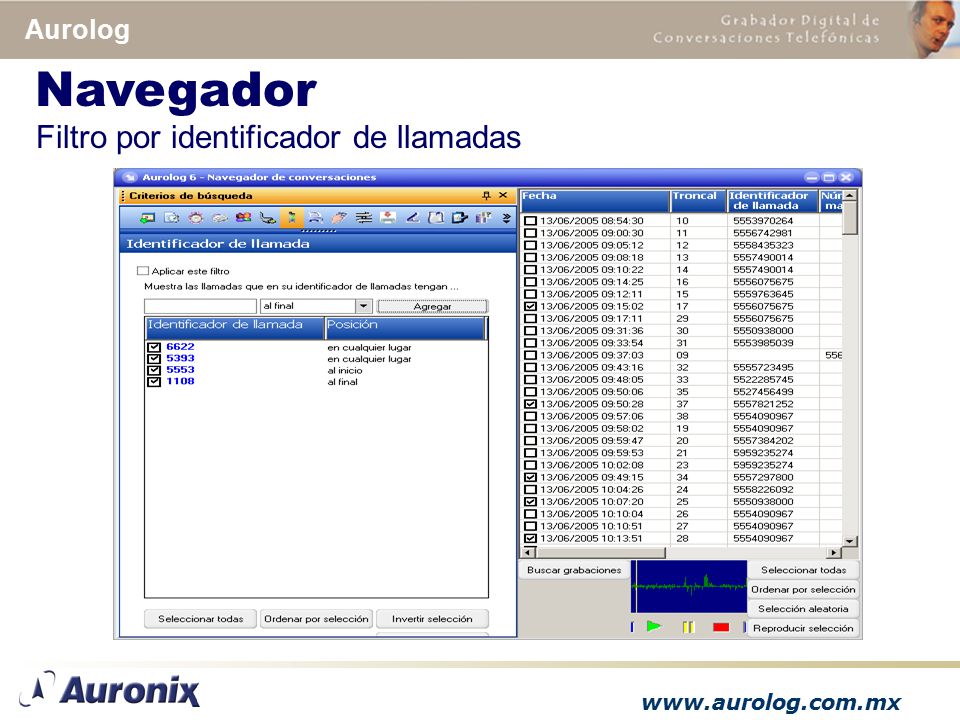The image size is (960, 720).
Task: Uncheck identifier 6622 in the list
Action: pyautogui.click(x=154, y=347)
